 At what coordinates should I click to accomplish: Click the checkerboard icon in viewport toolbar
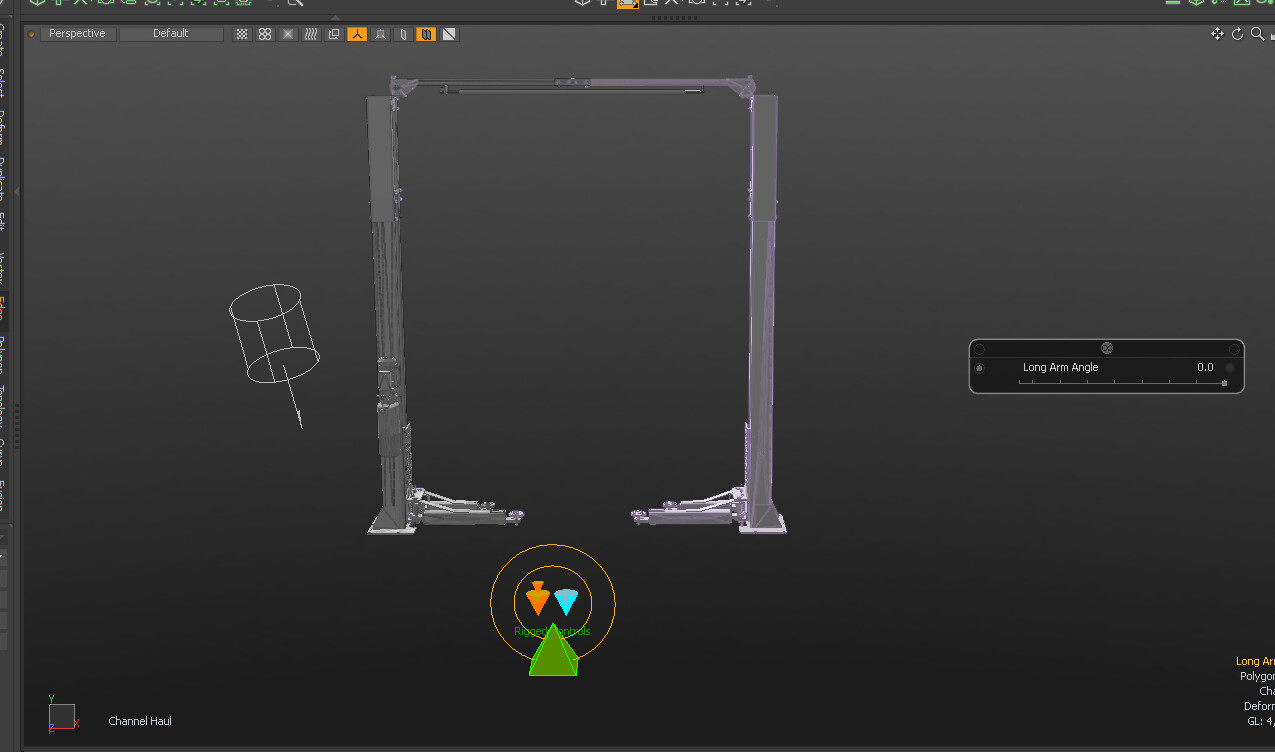(241, 34)
